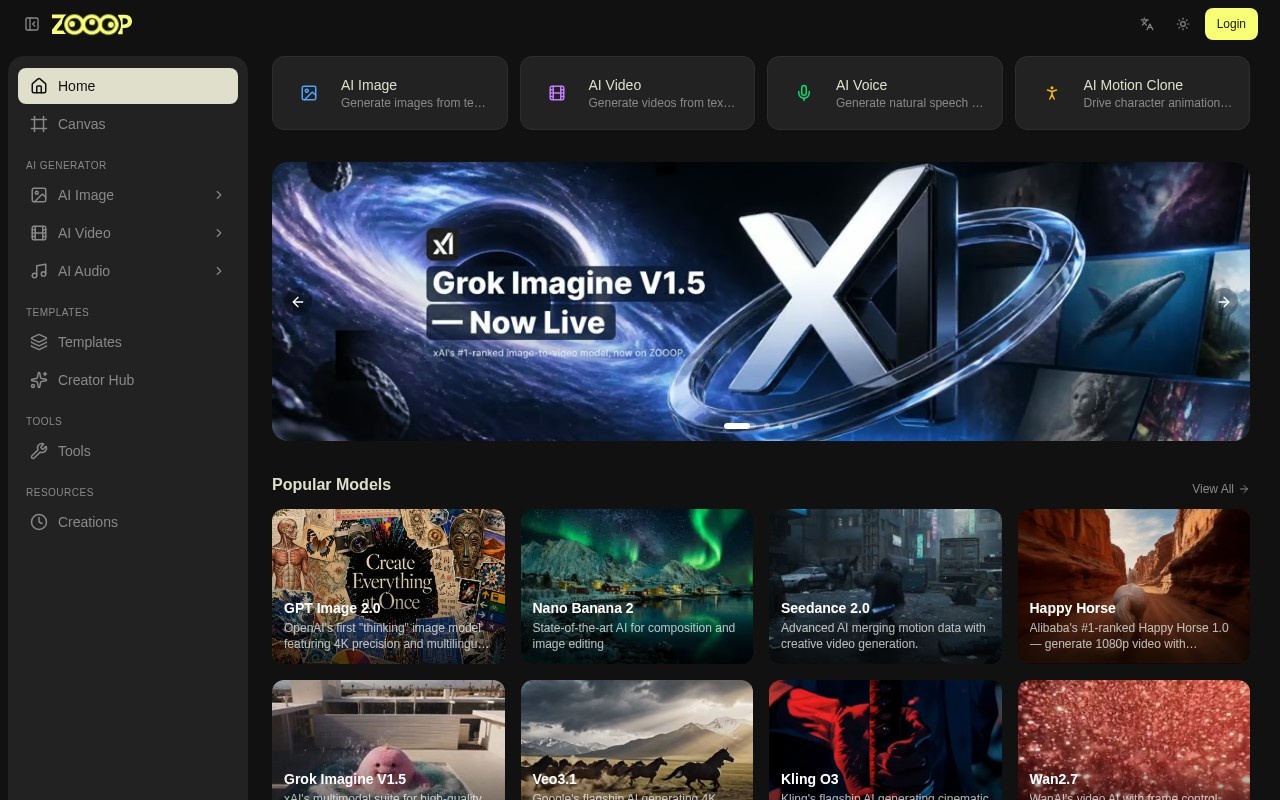The image size is (1280, 800).
Task: Expand the AI Image sidebar chevron
Action: point(219,195)
